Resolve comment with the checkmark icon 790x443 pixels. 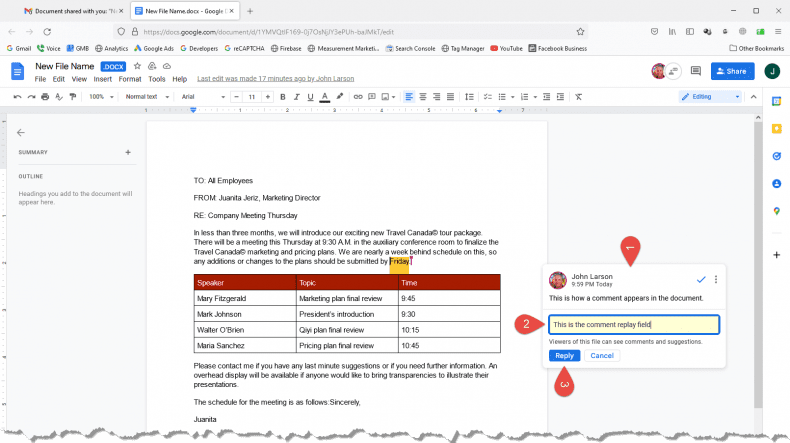point(701,279)
